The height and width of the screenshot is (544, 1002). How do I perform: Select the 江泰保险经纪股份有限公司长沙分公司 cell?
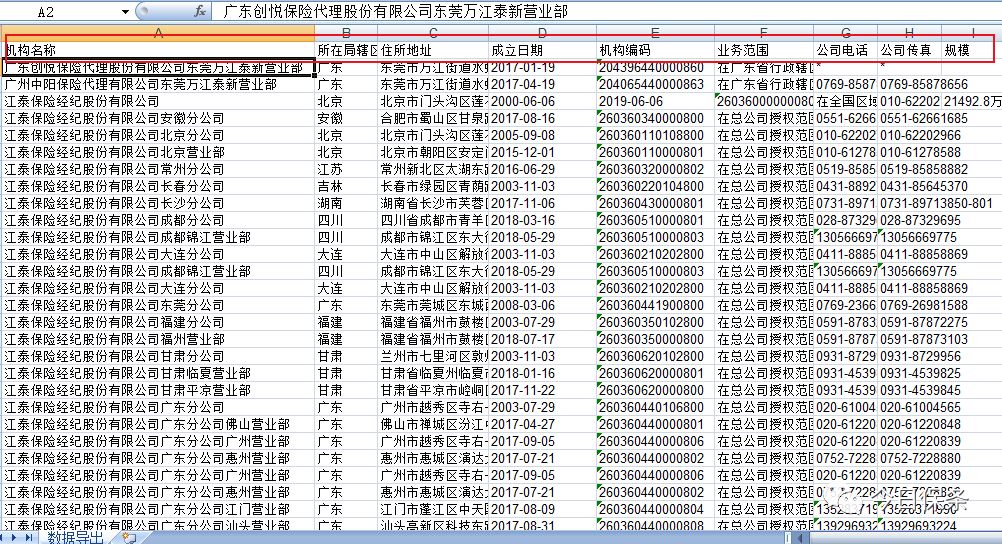pos(158,203)
